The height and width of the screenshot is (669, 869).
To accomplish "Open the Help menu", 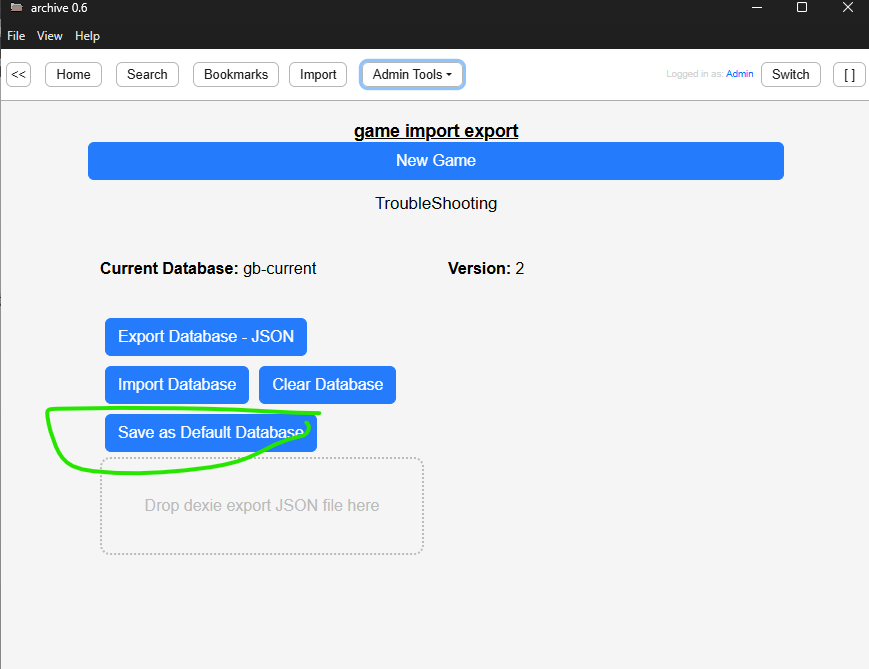I will [x=87, y=36].
